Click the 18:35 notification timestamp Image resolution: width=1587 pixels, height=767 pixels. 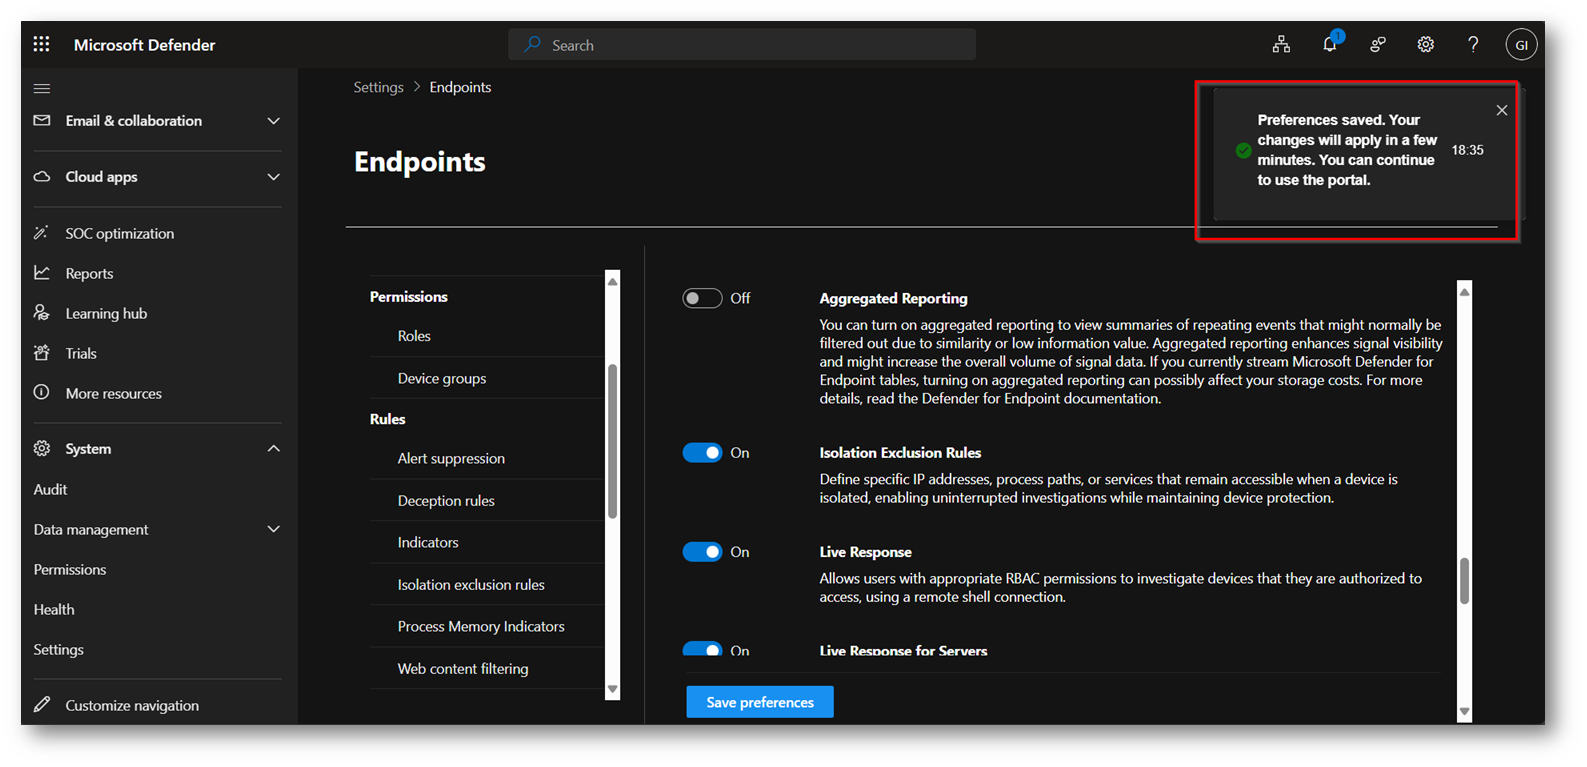(1467, 150)
